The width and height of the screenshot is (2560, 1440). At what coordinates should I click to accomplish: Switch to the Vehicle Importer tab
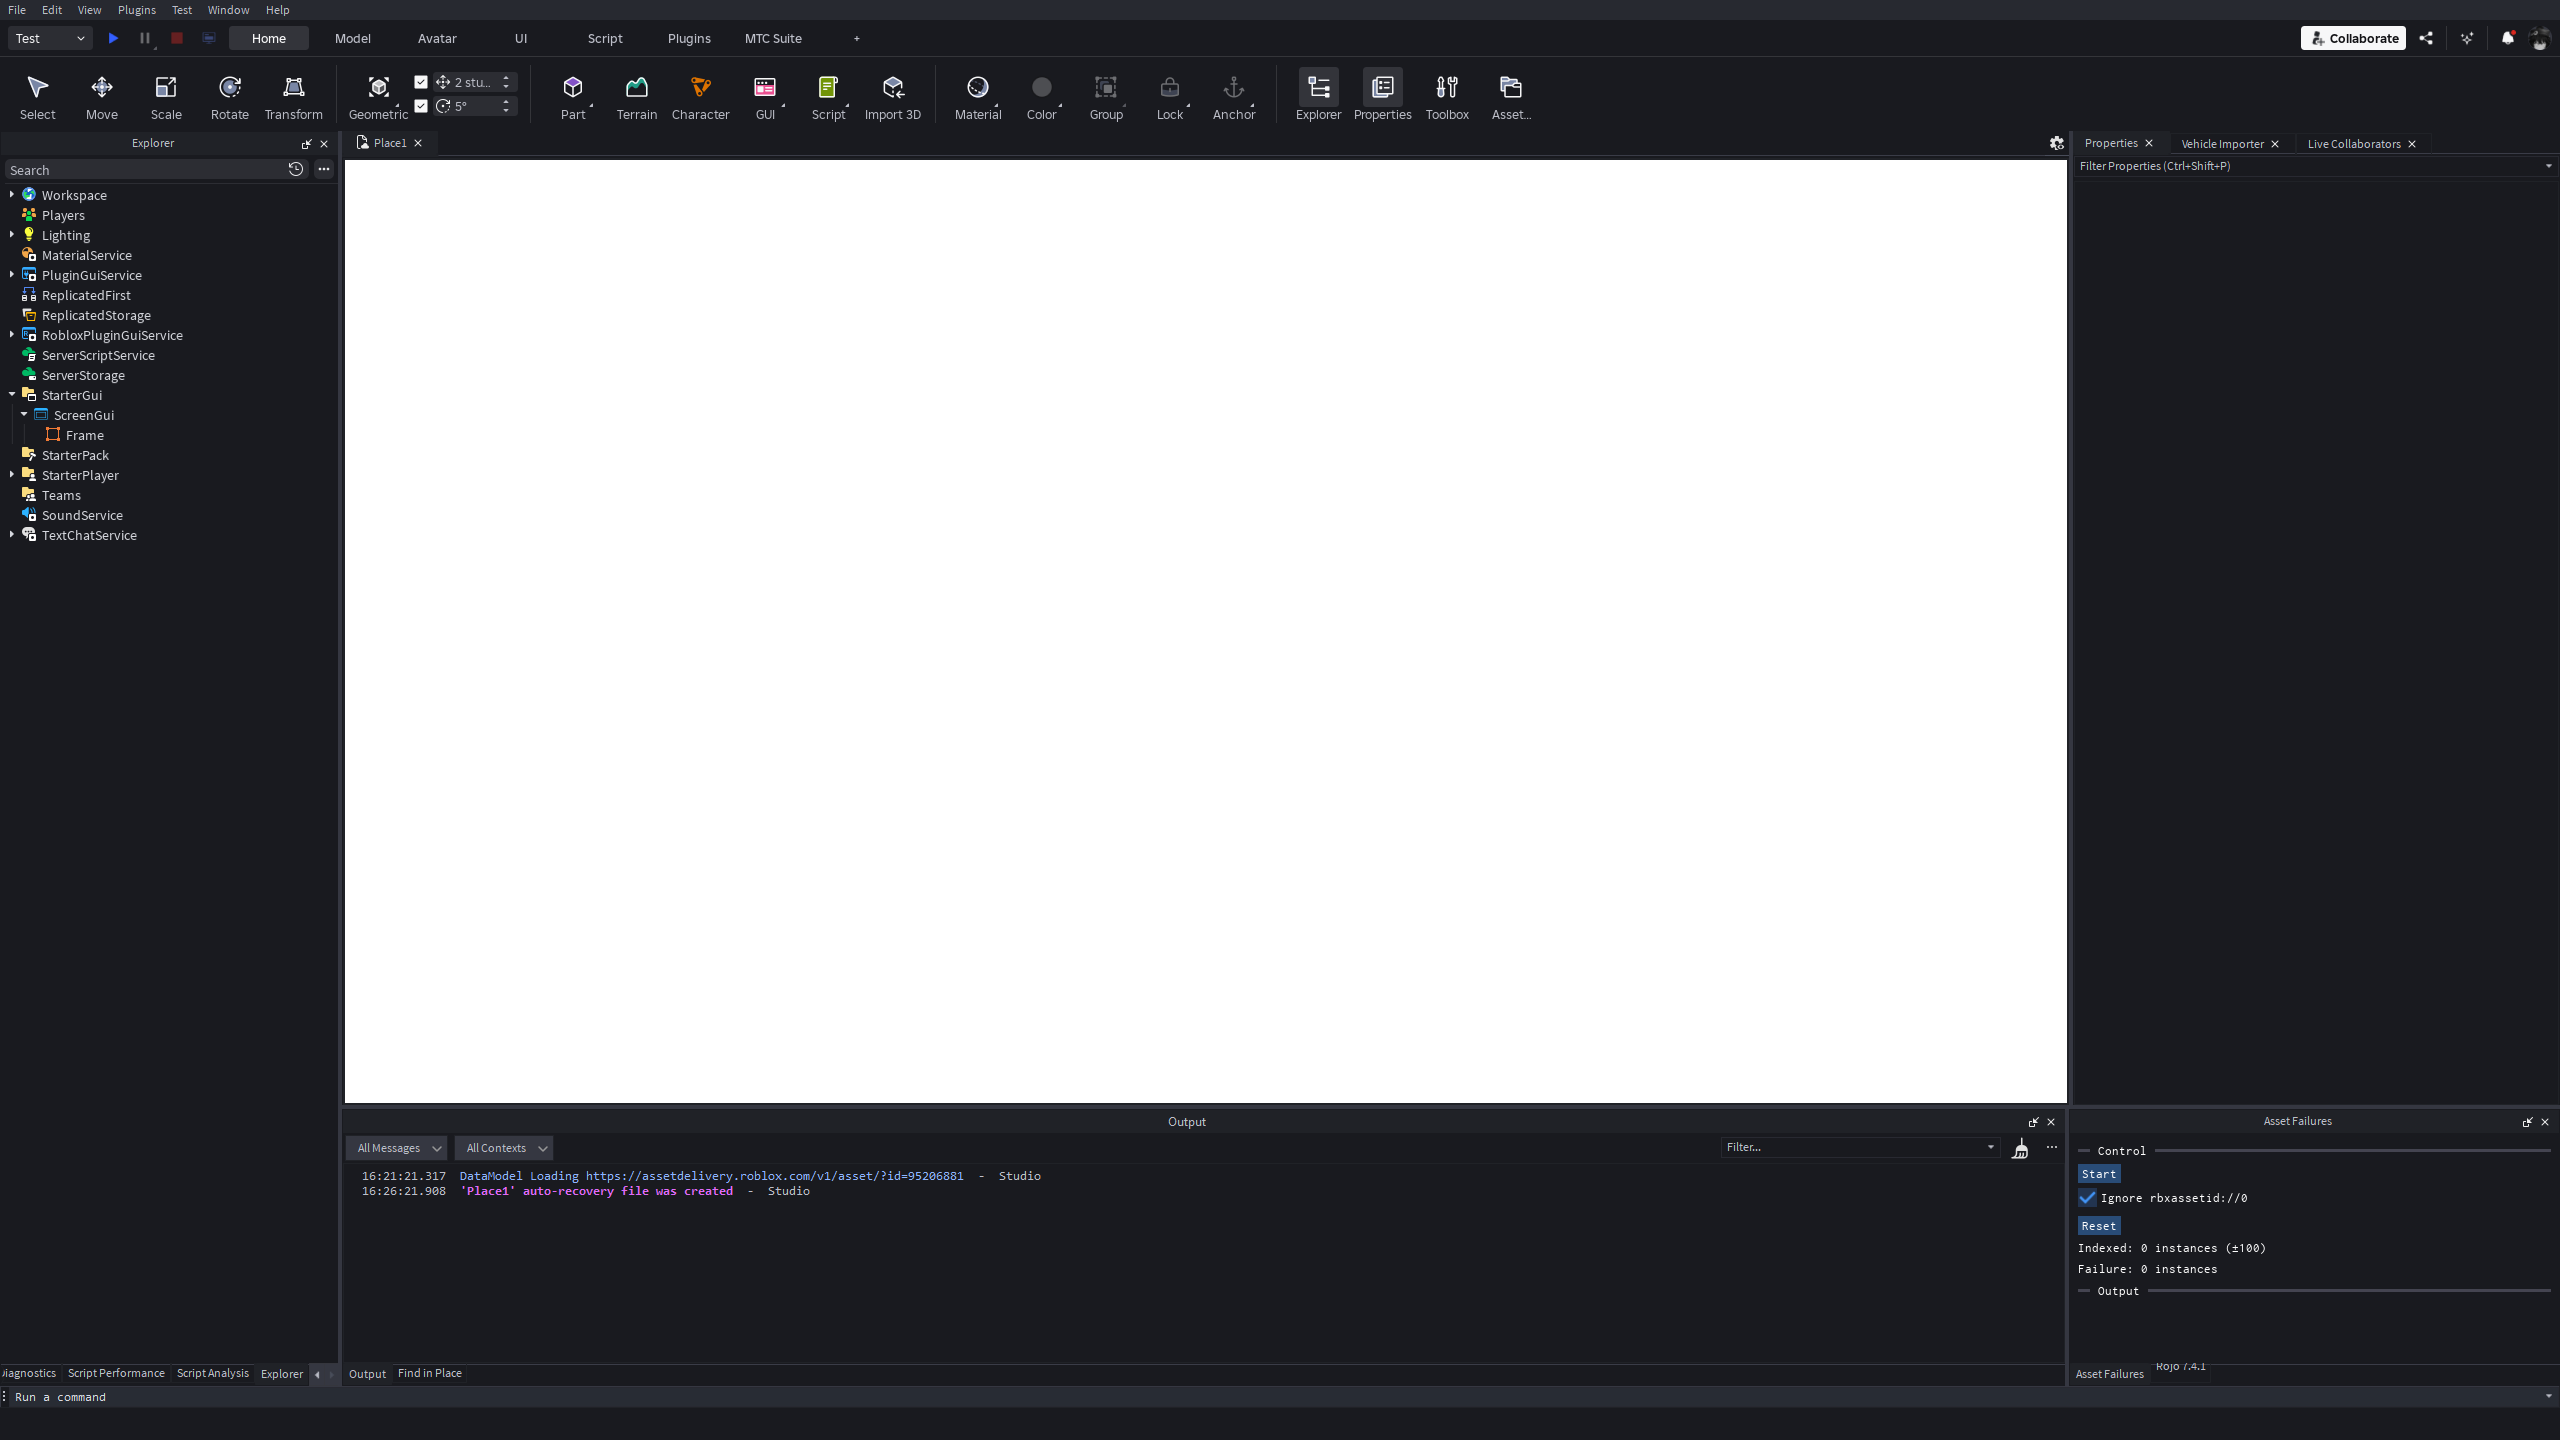click(2222, 143)
